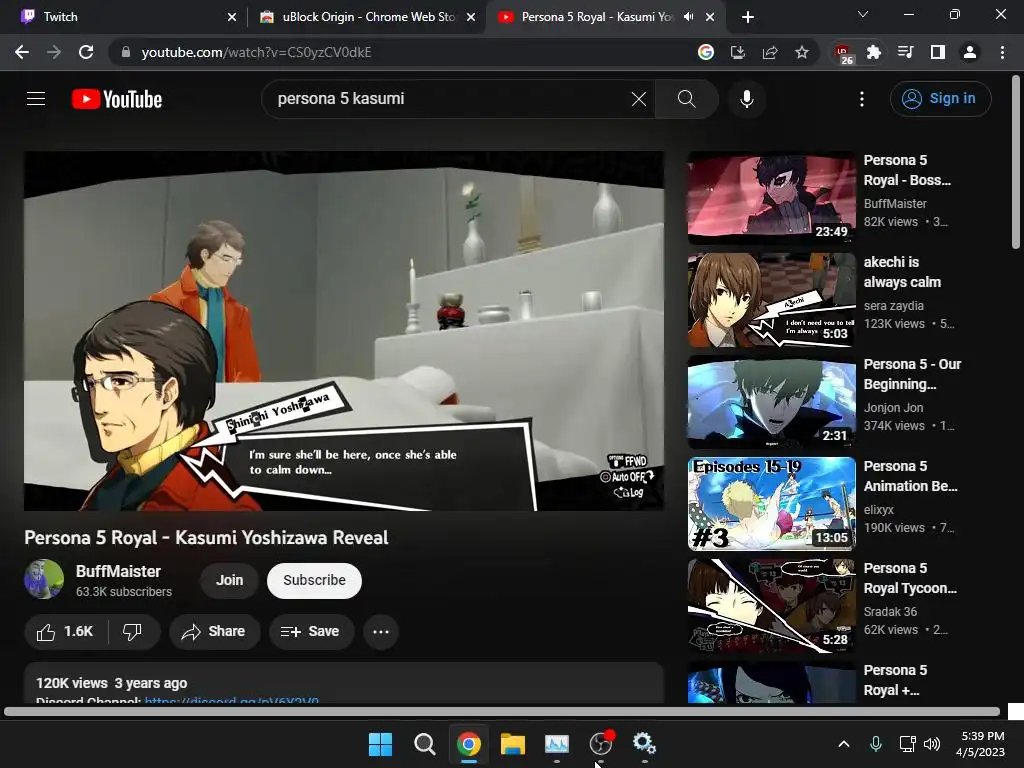Open a new tab with the plus button
The height and width of the screenshot is (768, 1024).
click(x=748, y=17)
